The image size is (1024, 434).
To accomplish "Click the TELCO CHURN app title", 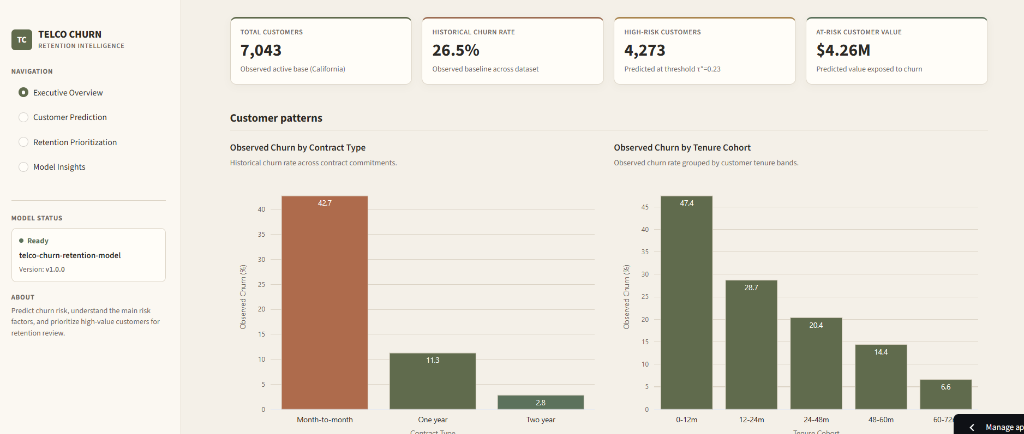I will point(70,35).
